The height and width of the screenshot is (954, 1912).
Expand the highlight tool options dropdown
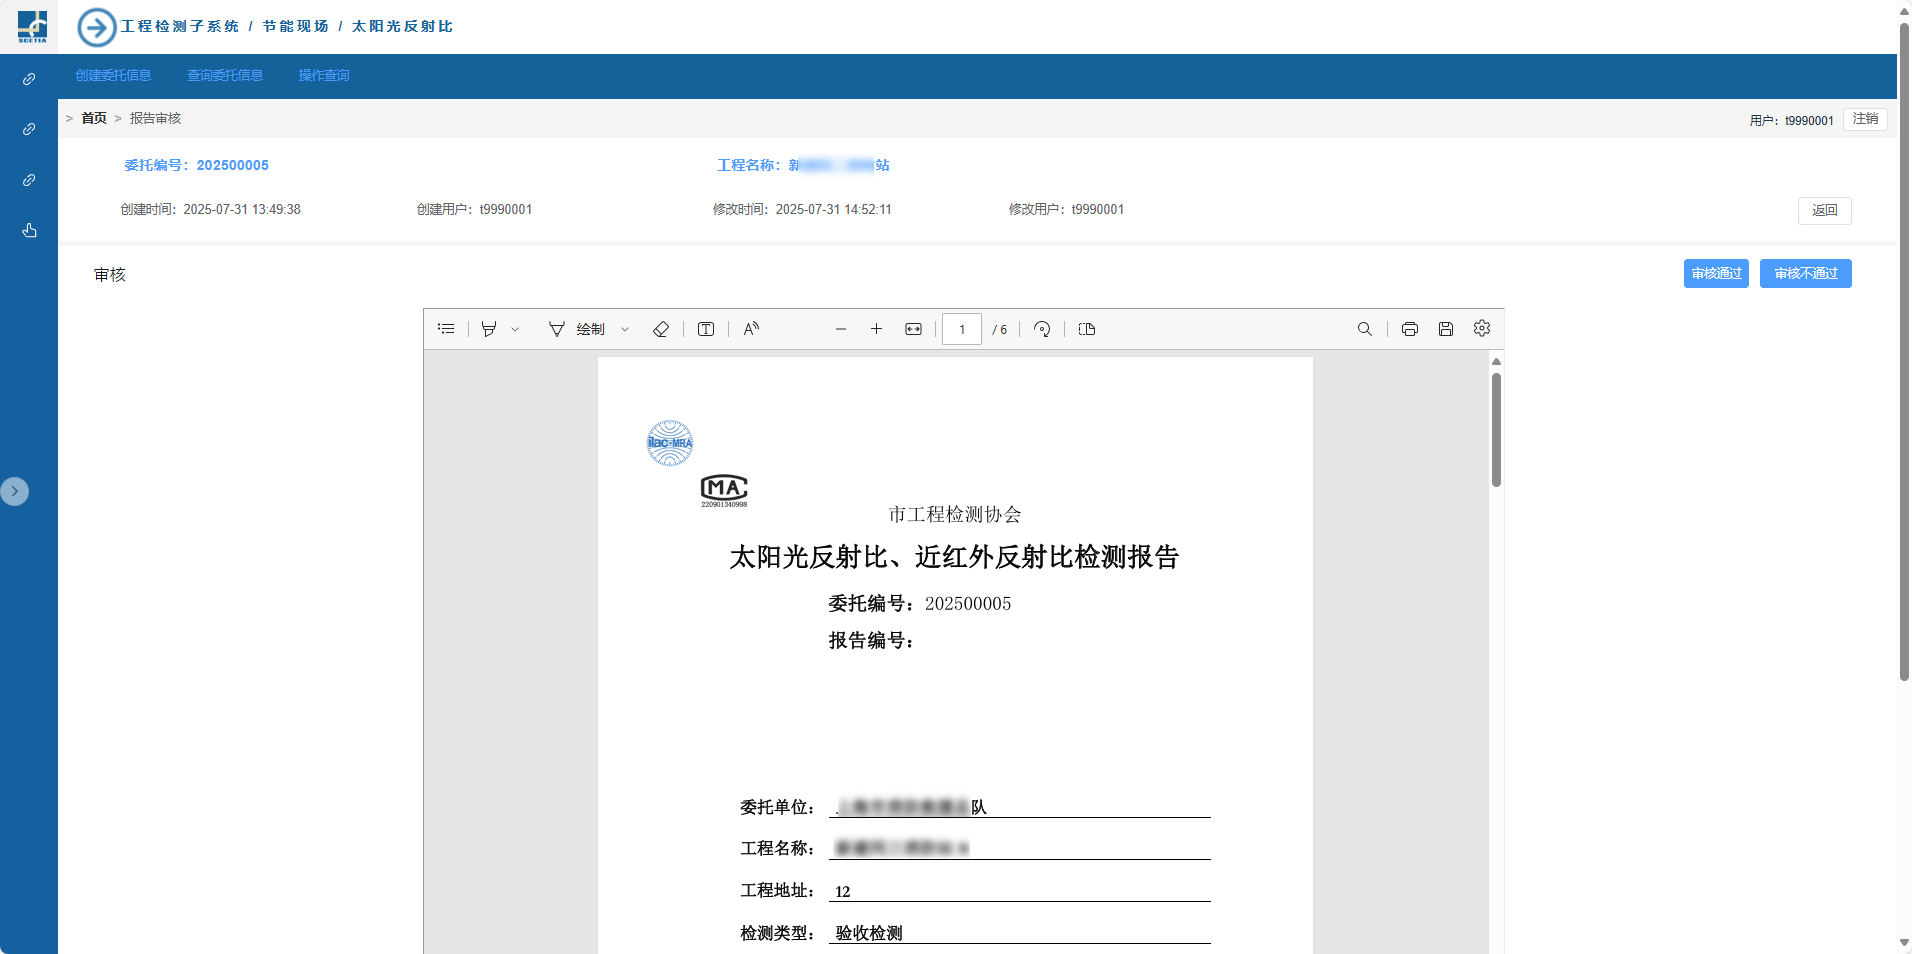pyautogui.click(x=515, y=329)
